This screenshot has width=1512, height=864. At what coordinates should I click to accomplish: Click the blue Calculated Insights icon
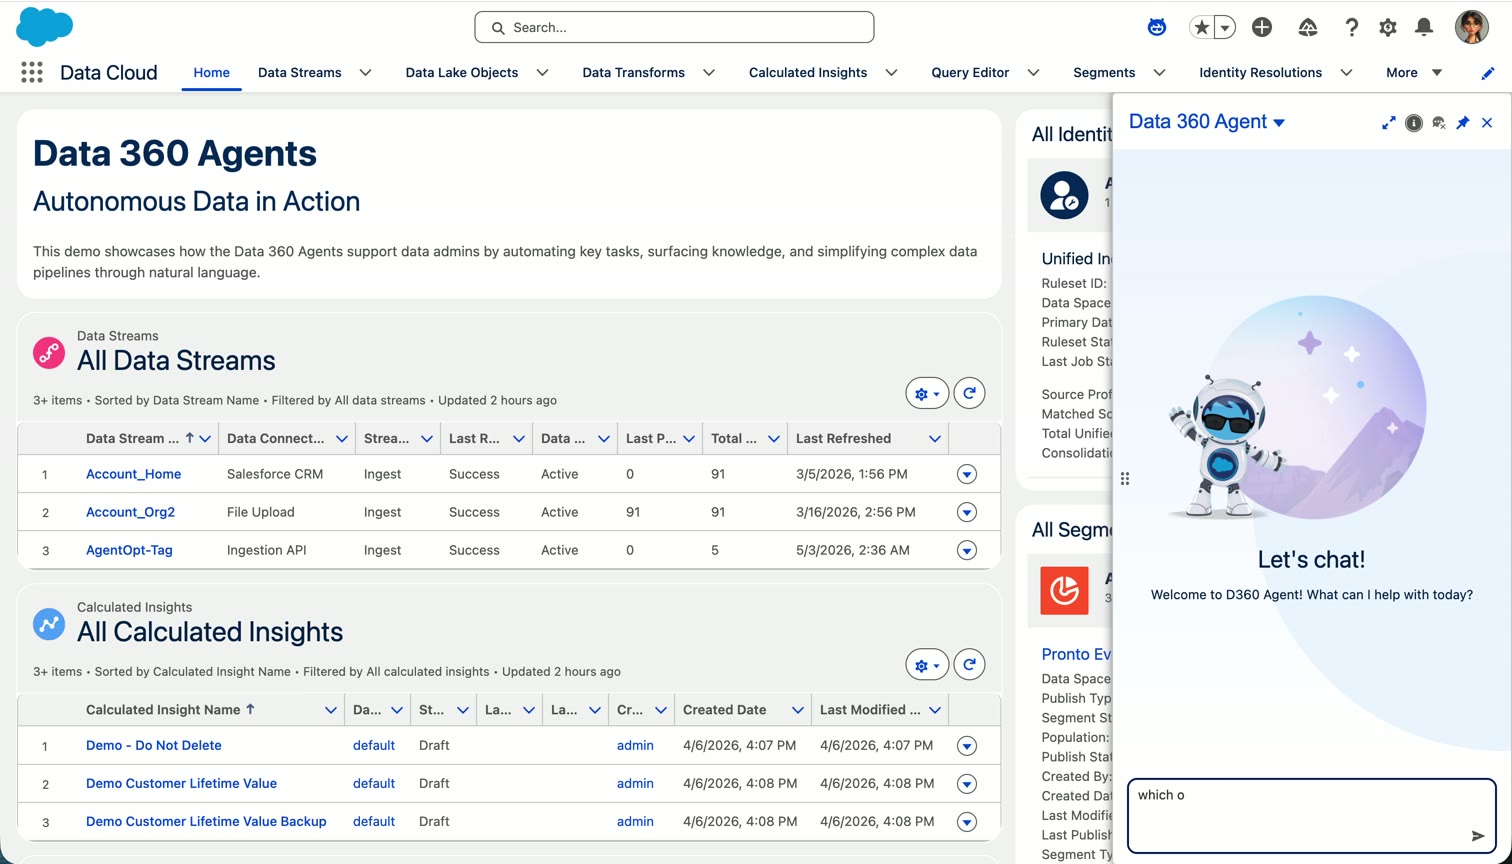(49, 623)
